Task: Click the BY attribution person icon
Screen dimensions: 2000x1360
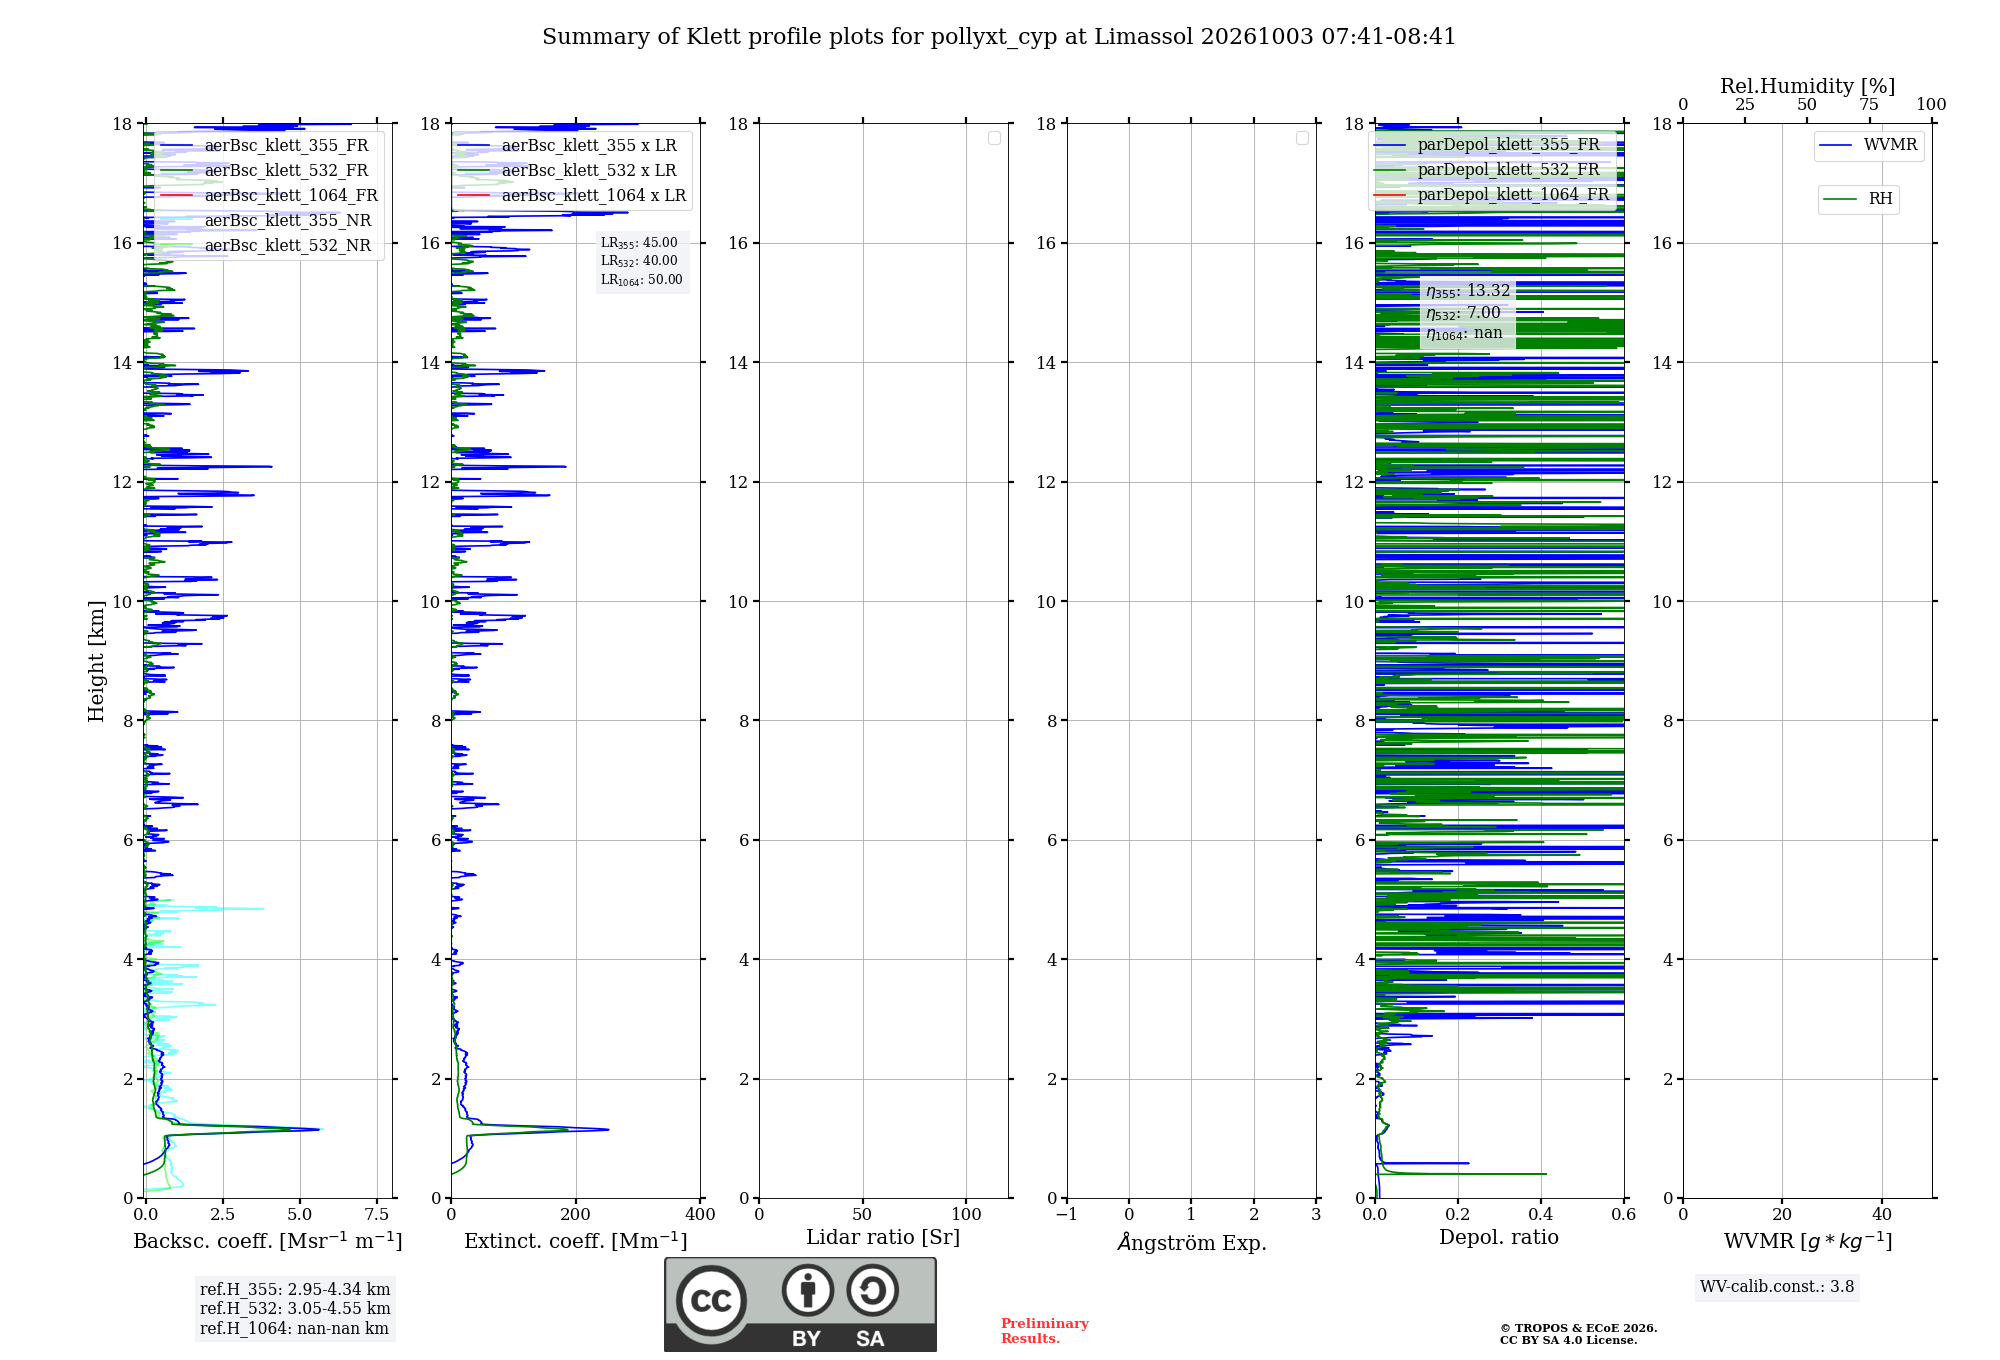Action: point(808,1290)
